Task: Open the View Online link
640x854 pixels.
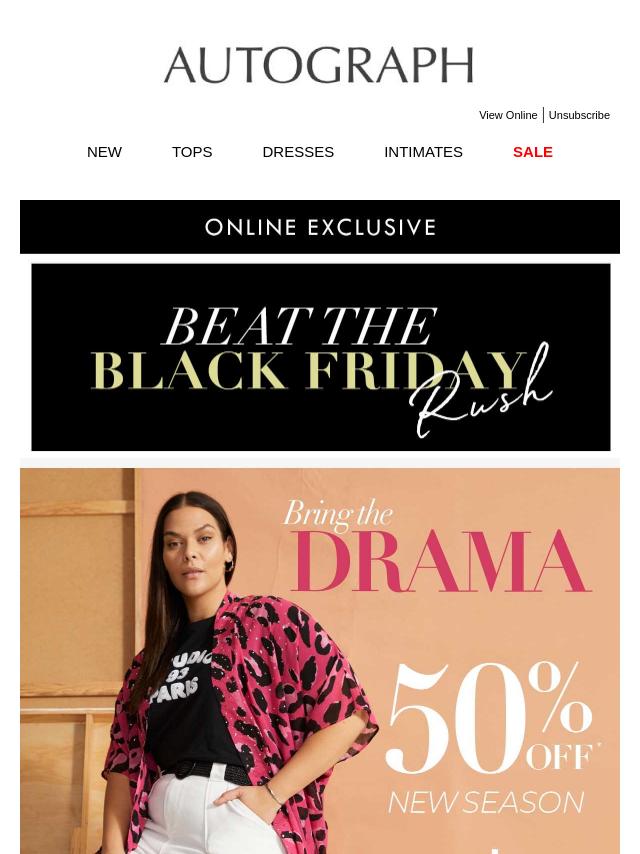Action: (x=508, y=115)
